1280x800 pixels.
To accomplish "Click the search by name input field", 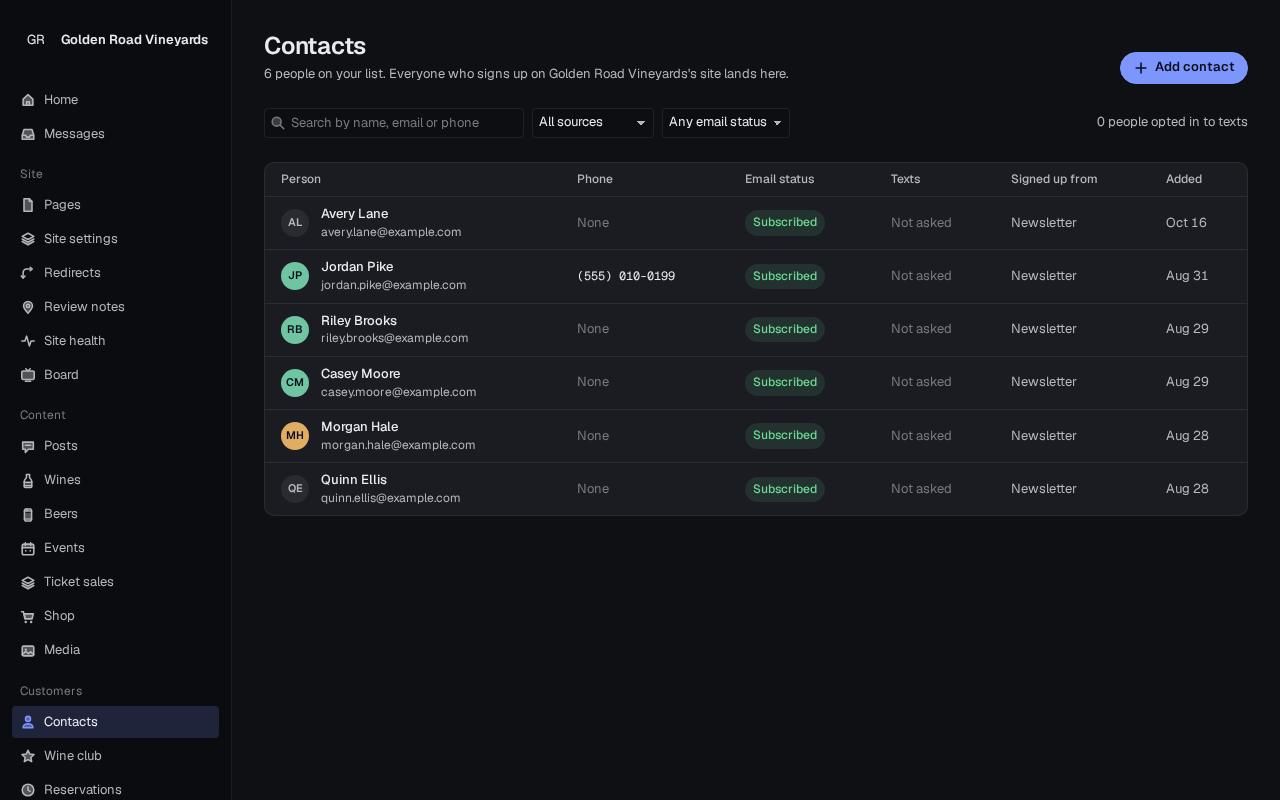I will 394,123.
